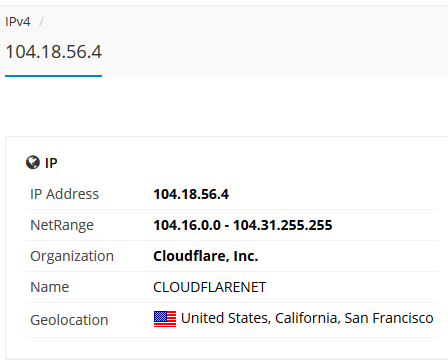Click the IPv4 breadcrumb link
The image size is (448, 362).
click(x=18, y=22)
